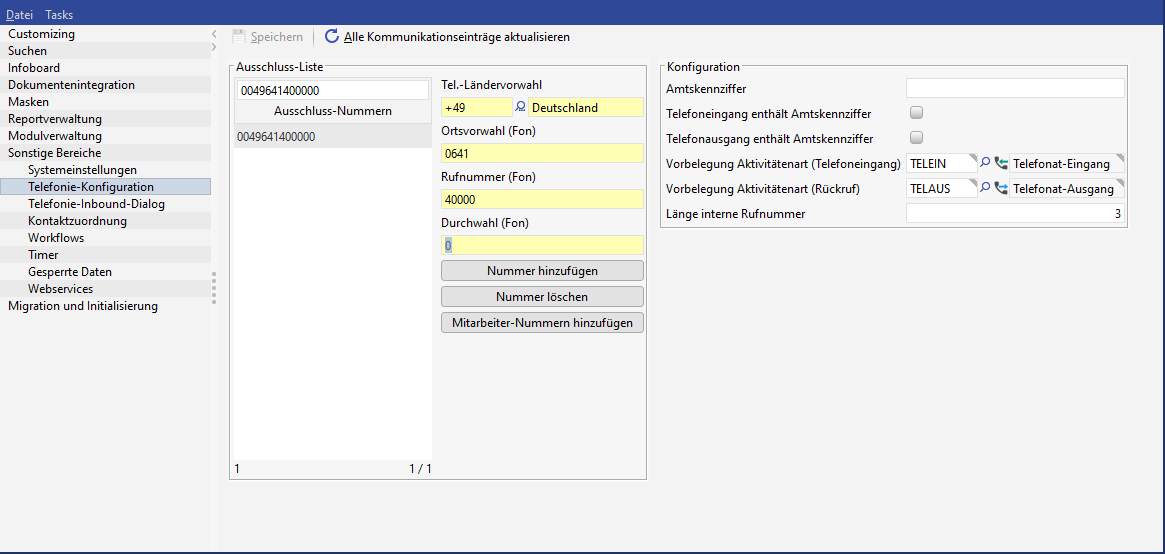This screenshot has width=1165, height=554.
Task: Collapse the Sonstige Bereiche section
Action: (x=54, y=153)
